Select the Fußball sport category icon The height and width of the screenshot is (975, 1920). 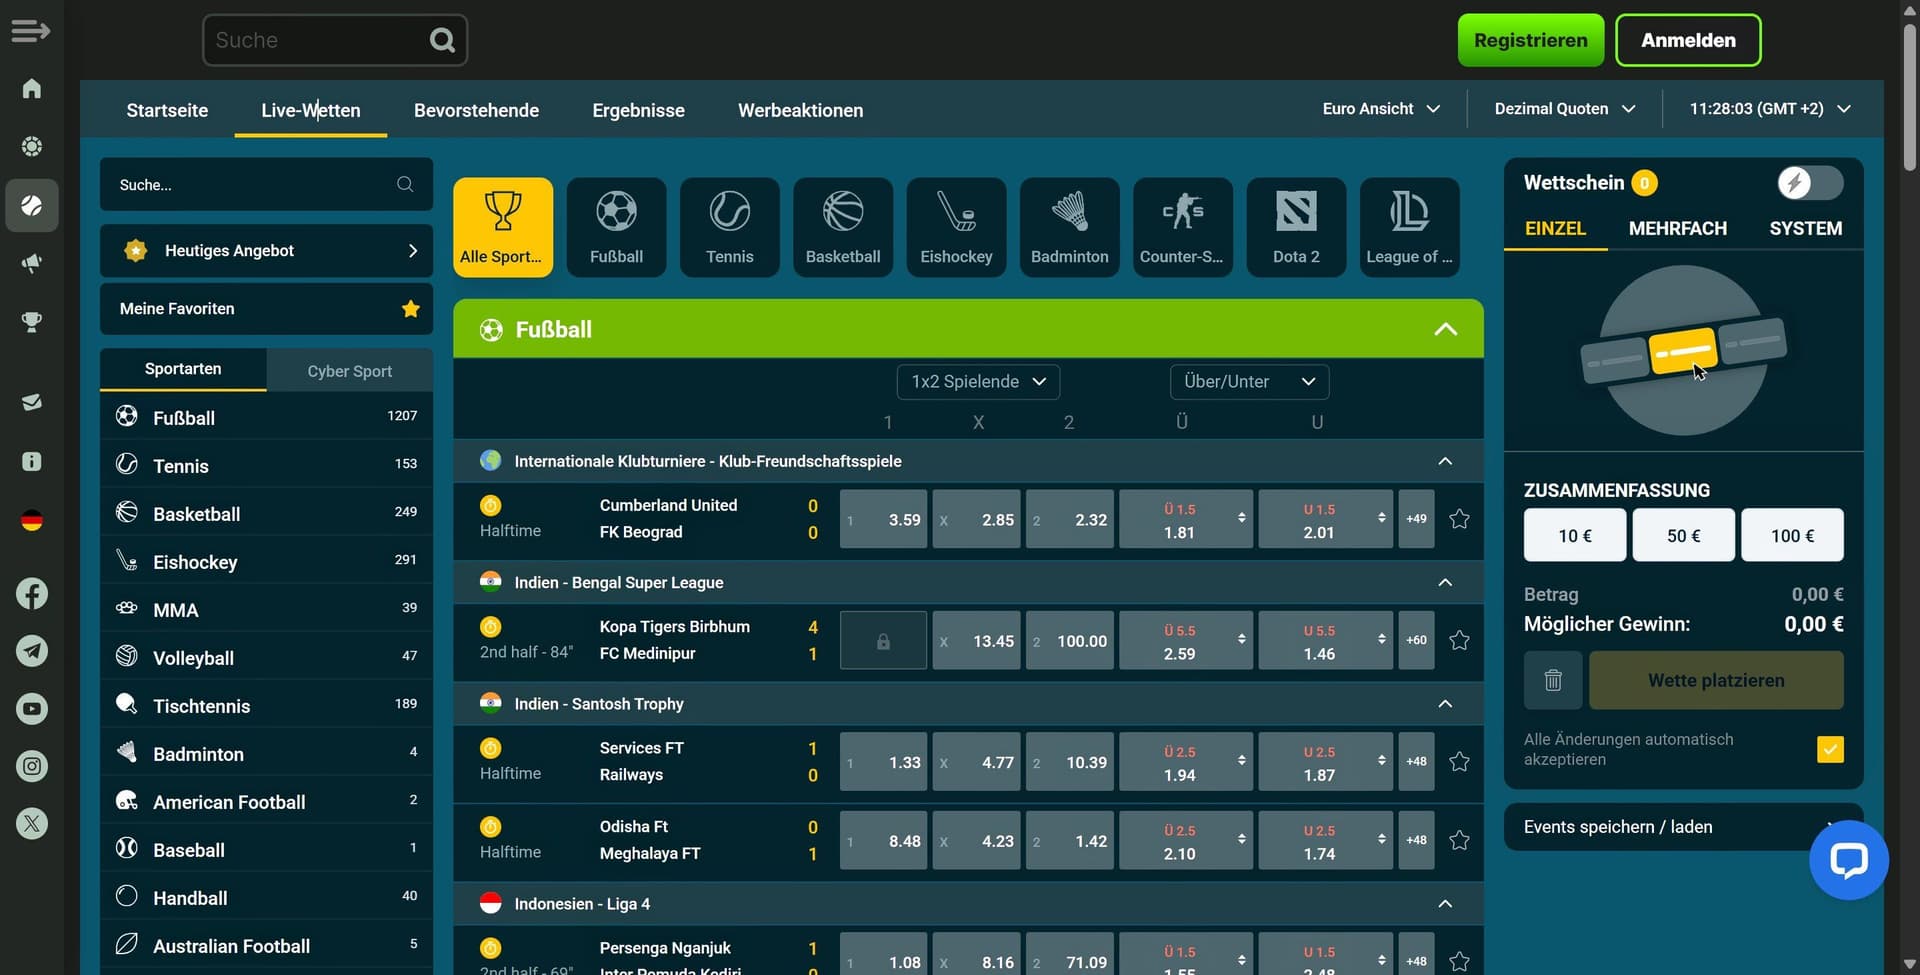616,226
